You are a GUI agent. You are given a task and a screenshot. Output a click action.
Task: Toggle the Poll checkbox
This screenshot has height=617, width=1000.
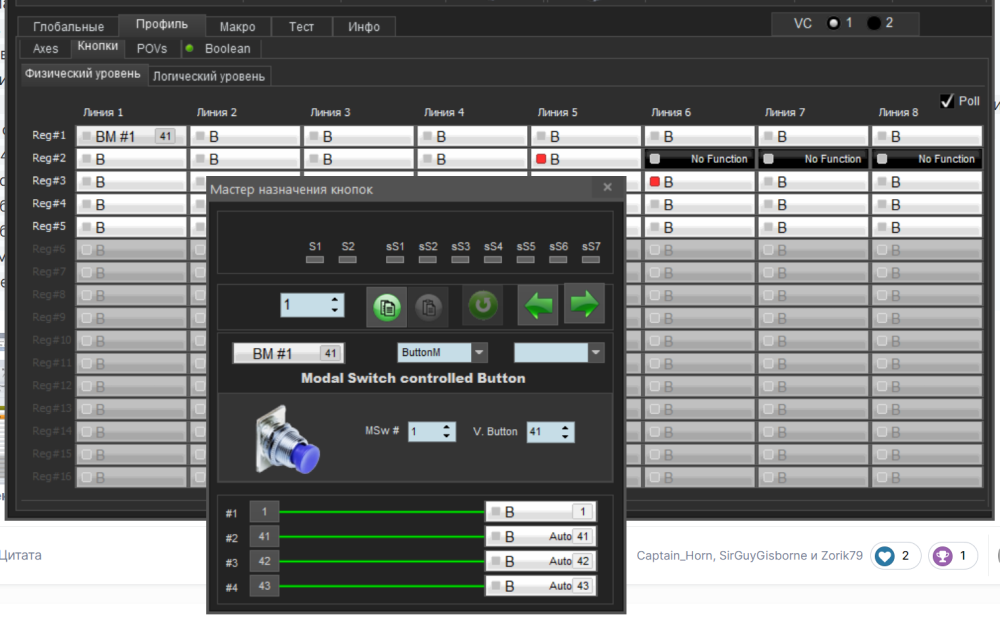pyautogui.click(x=946, y=101)
